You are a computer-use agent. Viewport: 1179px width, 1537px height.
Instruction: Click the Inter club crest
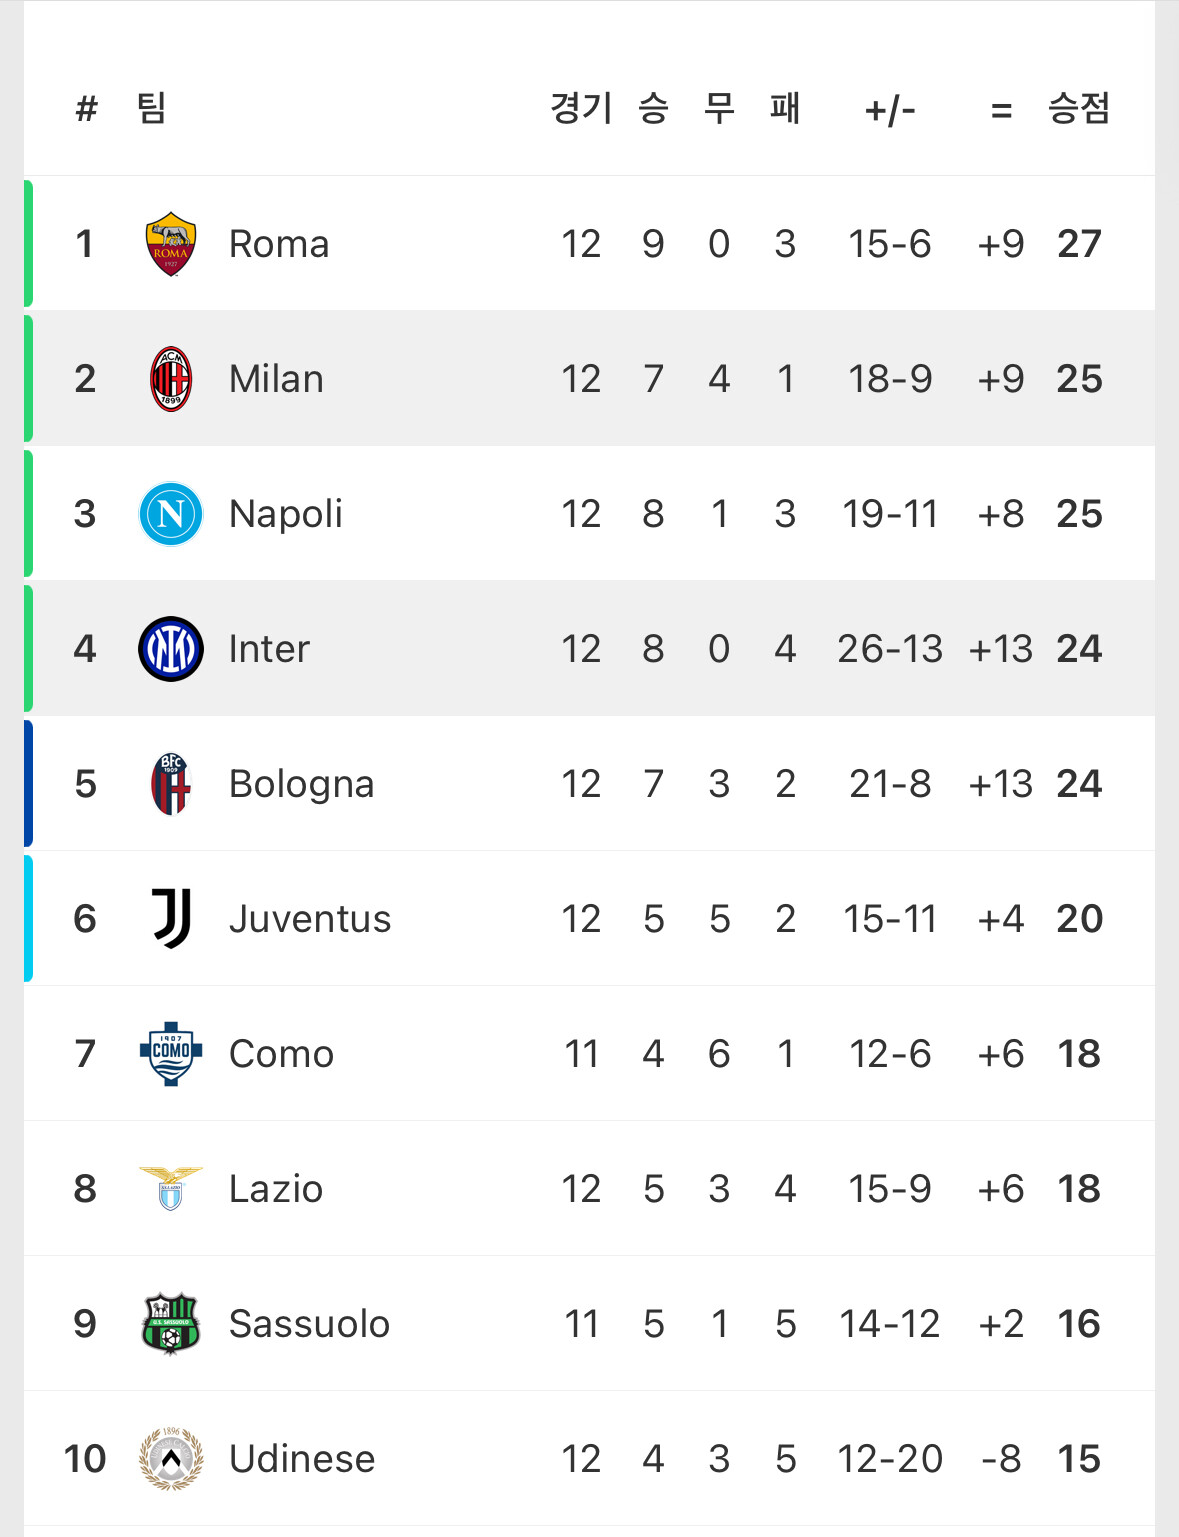[171, 649]
